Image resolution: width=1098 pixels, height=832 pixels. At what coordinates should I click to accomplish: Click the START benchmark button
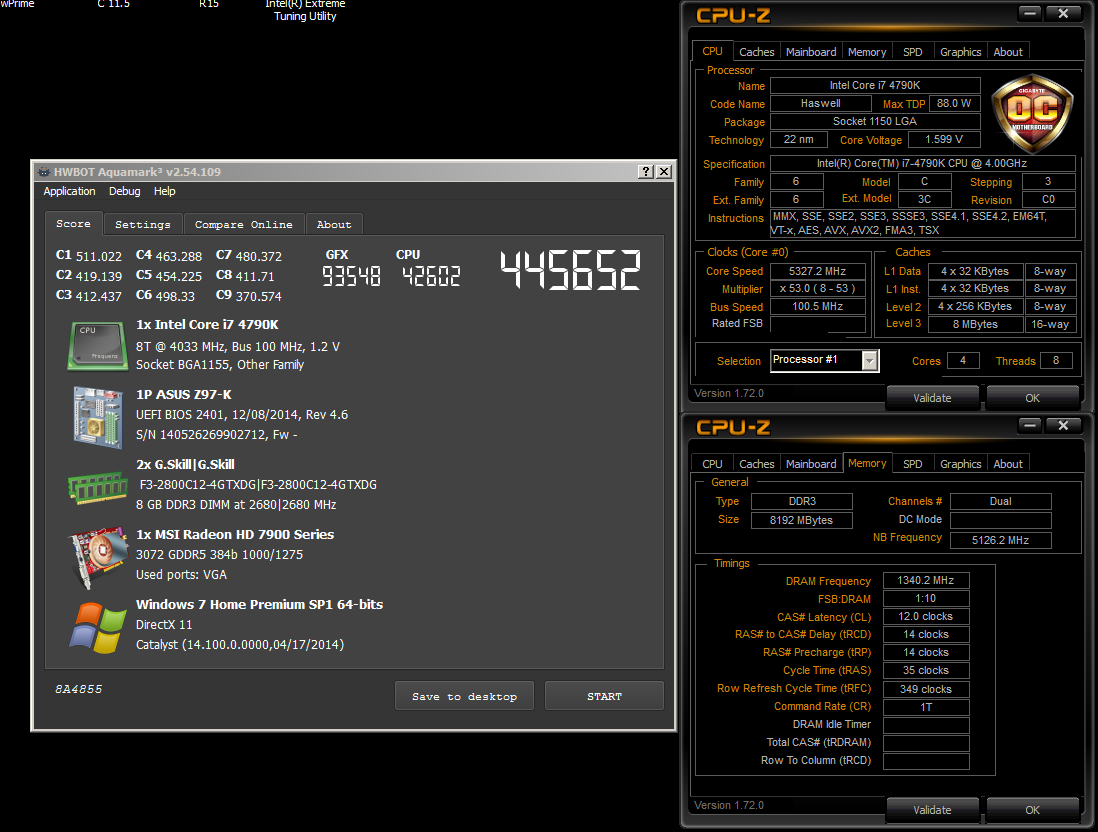pyautogui.click(x=604, y=696)
